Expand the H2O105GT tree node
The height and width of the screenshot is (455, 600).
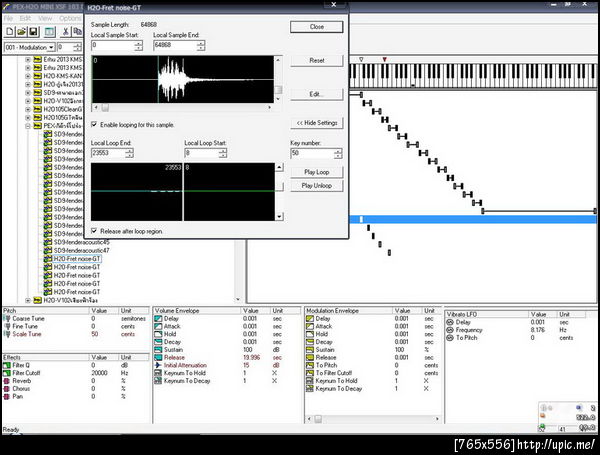pos(28,117)
